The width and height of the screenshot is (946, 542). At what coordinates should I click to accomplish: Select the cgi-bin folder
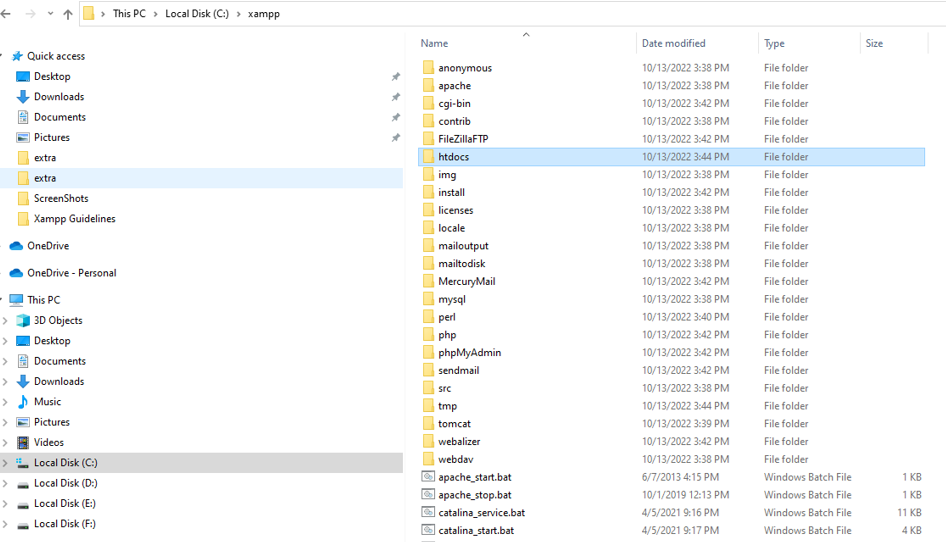[454, 104]
